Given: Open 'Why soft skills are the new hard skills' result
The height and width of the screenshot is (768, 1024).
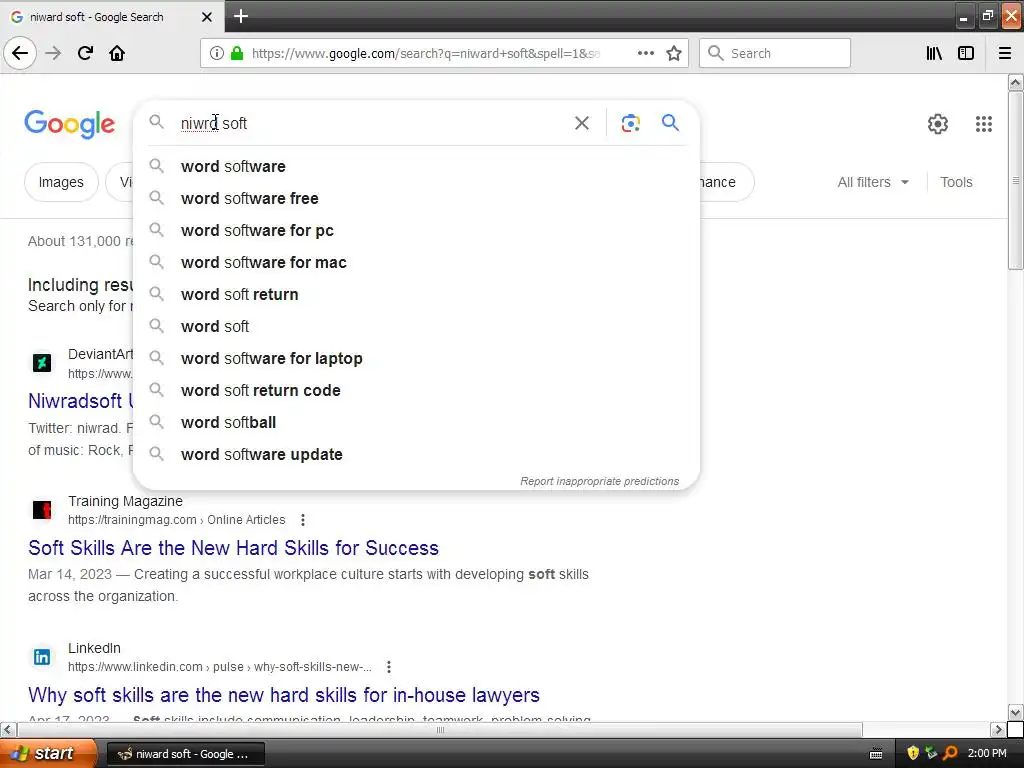Looking at the screenshot, I should pos(283,695).
